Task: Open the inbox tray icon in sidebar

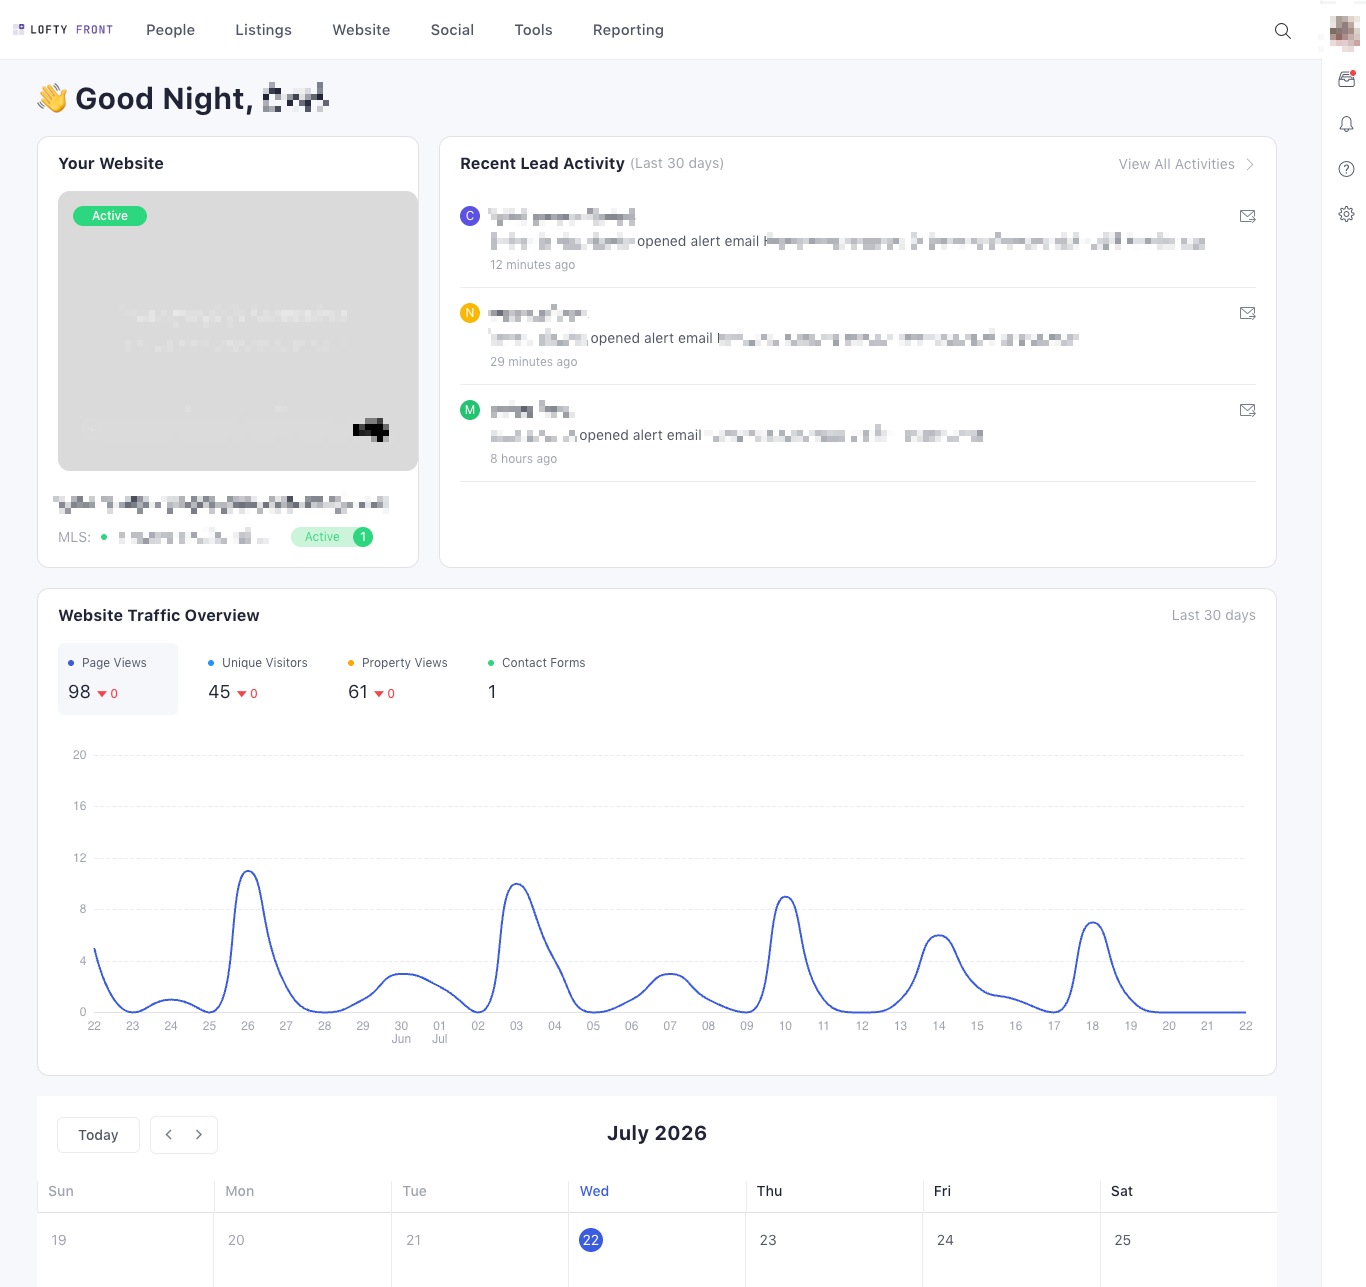Action: click(x=1346, y=79)
